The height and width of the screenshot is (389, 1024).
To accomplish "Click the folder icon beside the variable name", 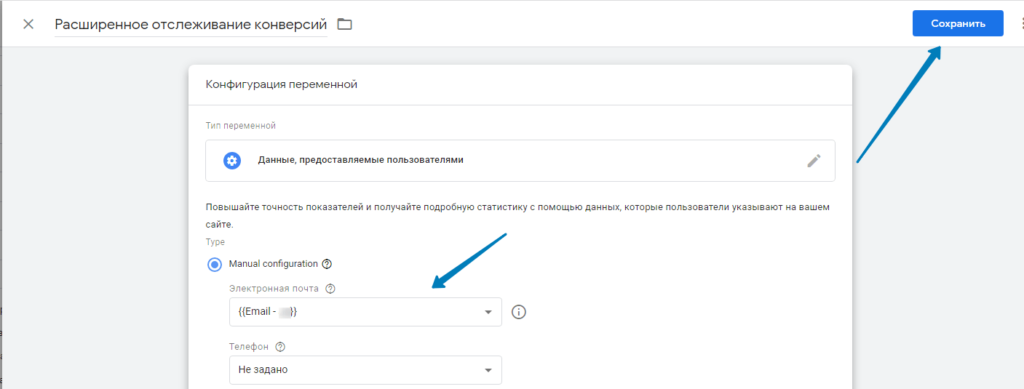I will point(344,25).
